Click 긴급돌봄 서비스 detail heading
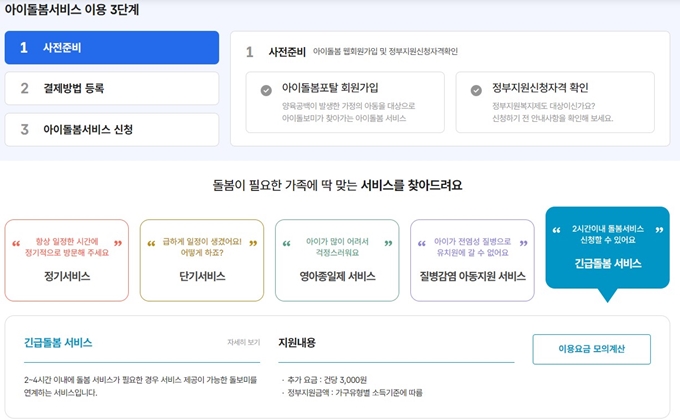 click(x=58, y=343)
